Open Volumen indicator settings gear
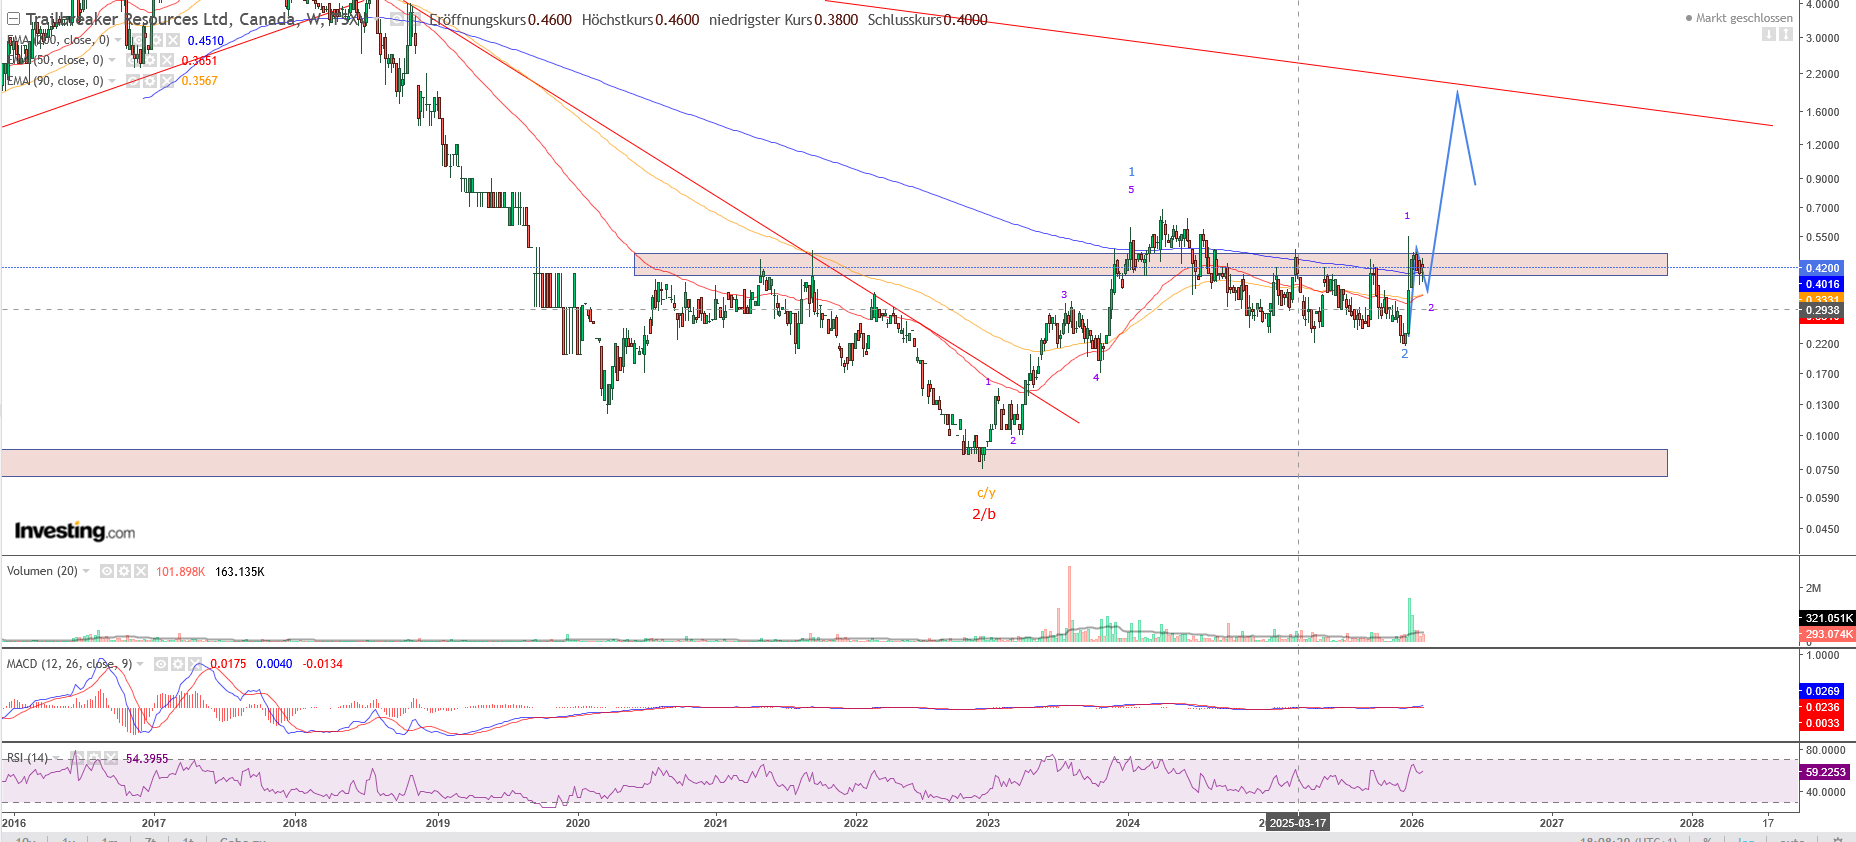This screenshot has height=842, width=1856. coord(124,571)
